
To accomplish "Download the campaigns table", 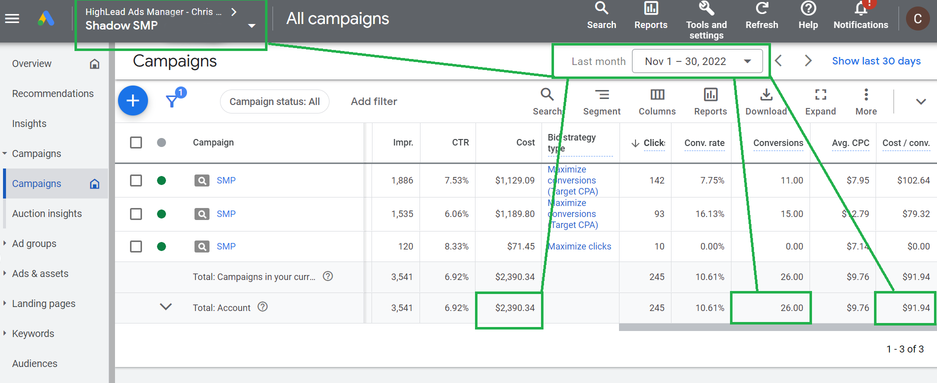I will click(765, 102).
